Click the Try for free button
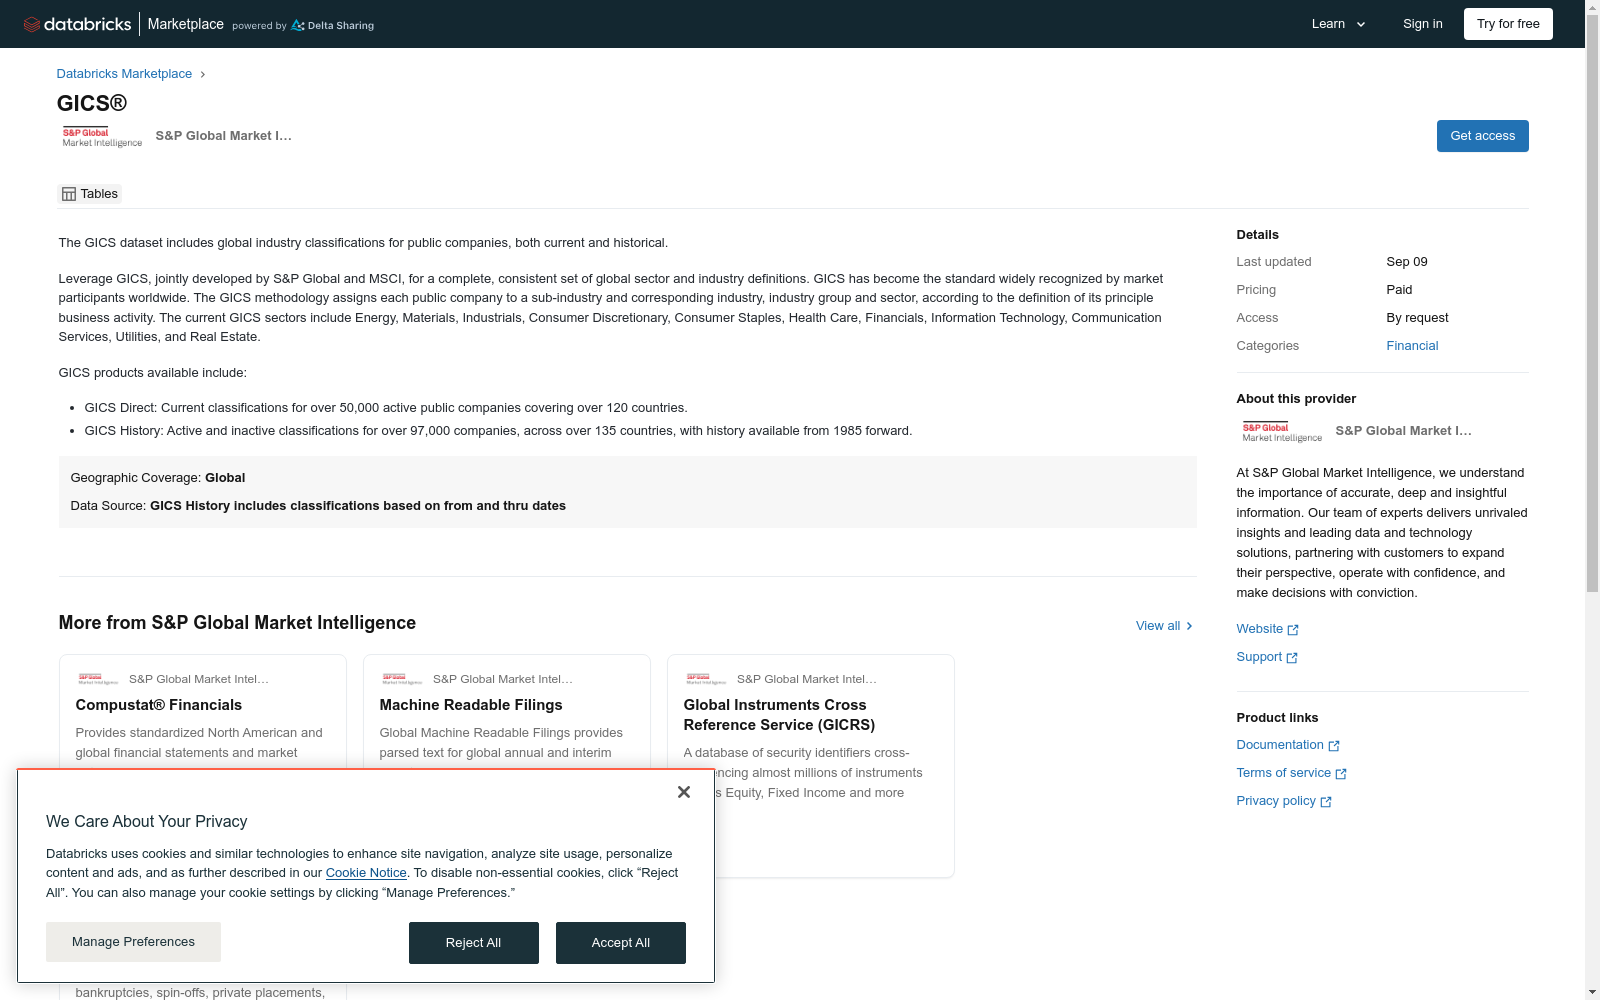Image resolution: width=1600 pixels, height=1000 pixels. tap(1508, 24)
